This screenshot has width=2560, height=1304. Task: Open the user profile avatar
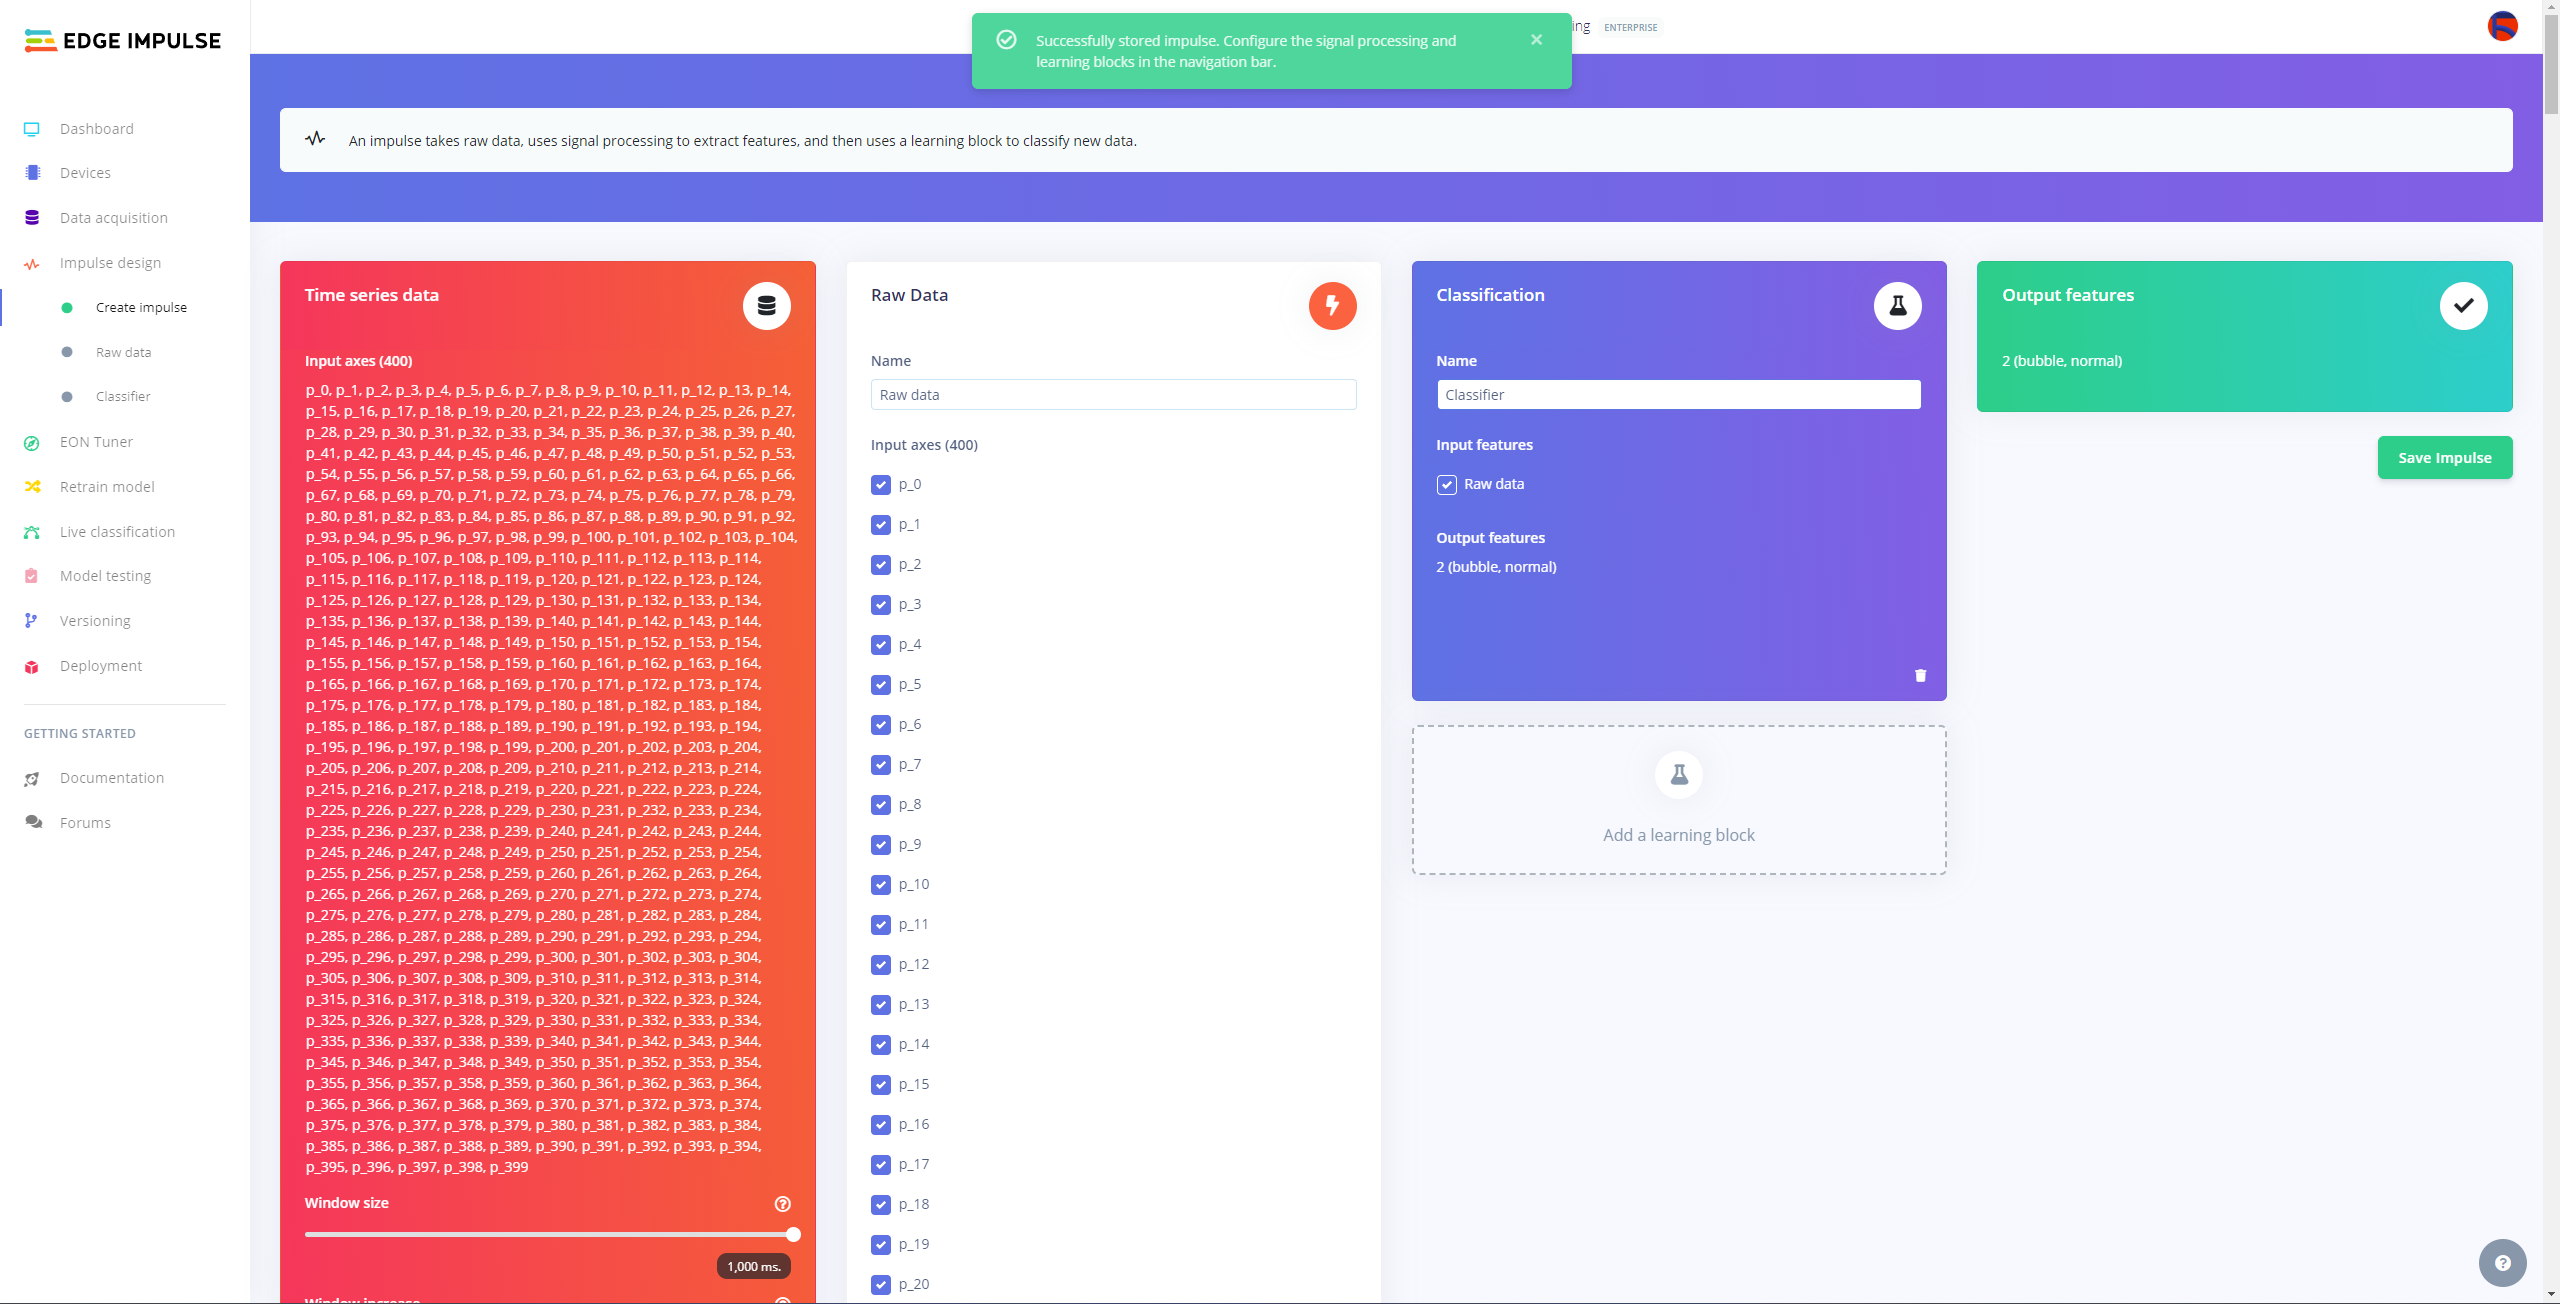2502,26
